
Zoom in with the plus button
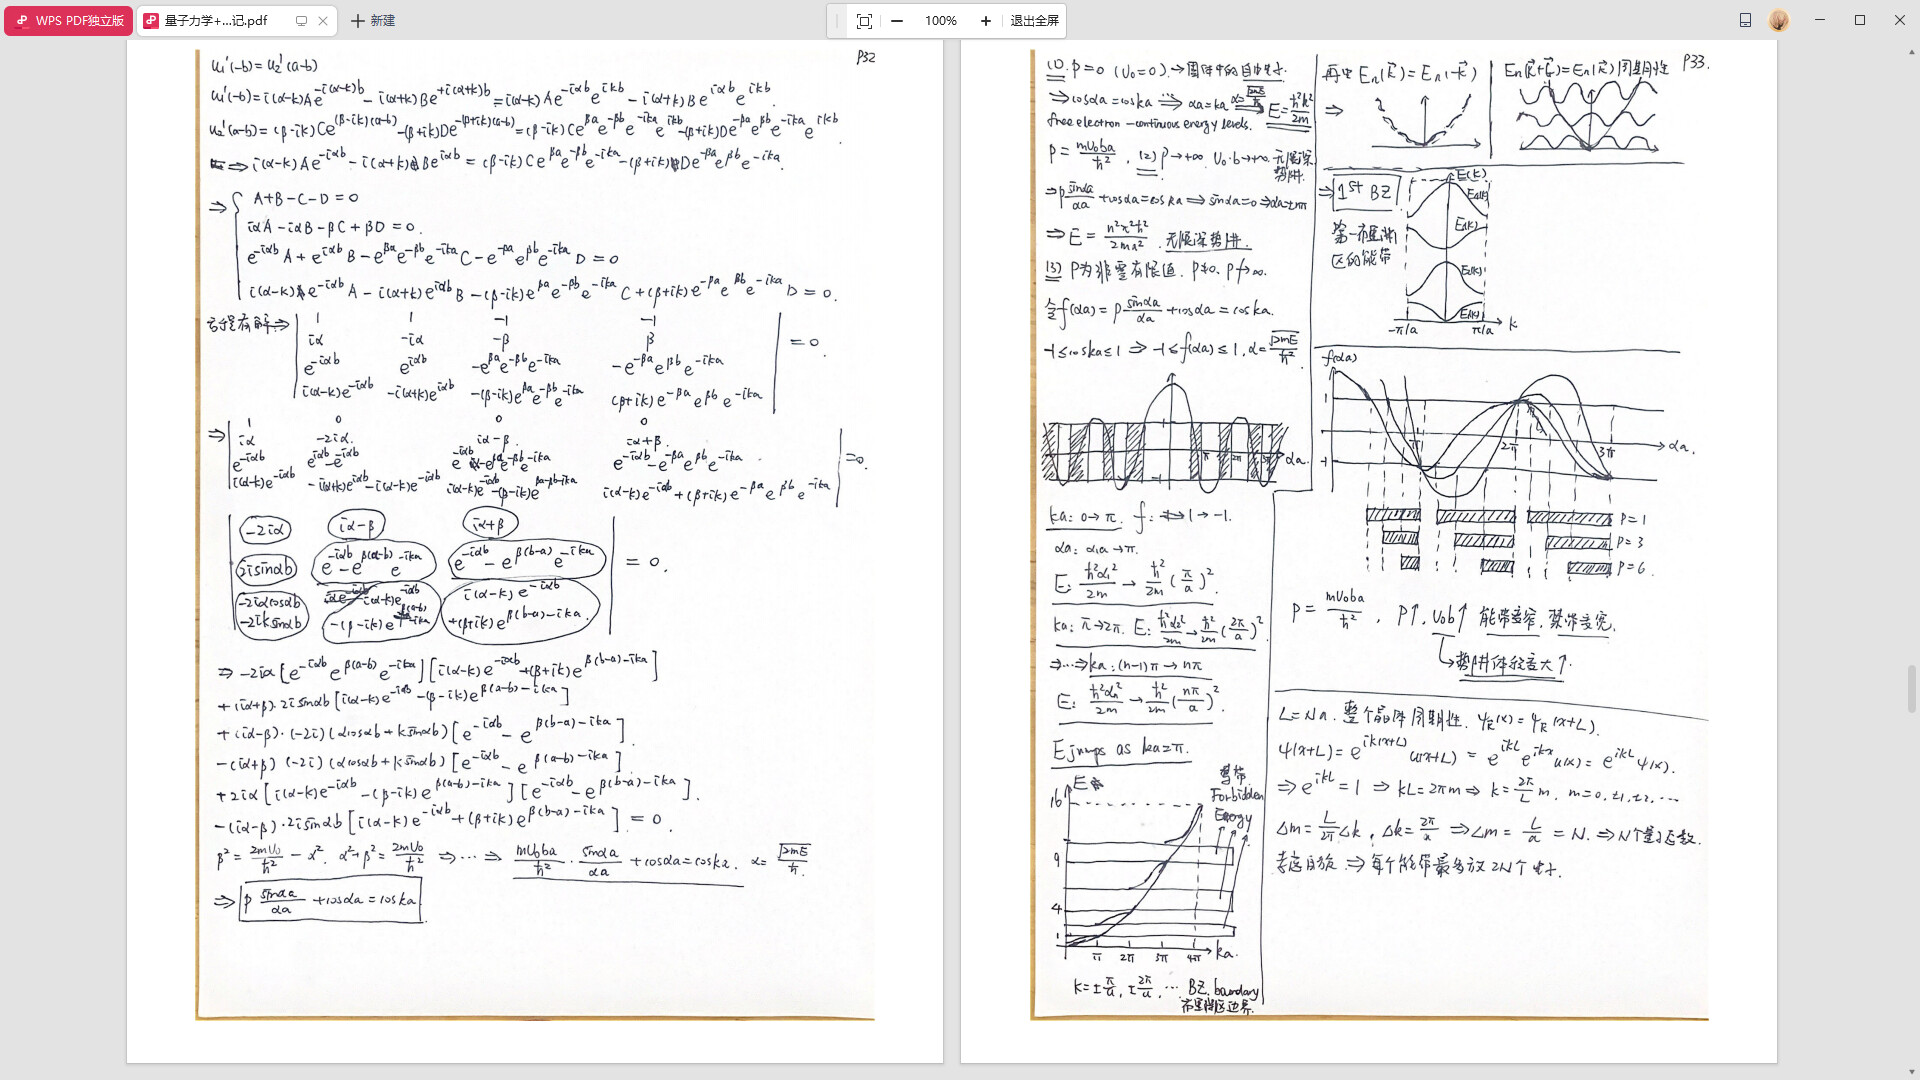pyautogui.click(x=985, y=20)
